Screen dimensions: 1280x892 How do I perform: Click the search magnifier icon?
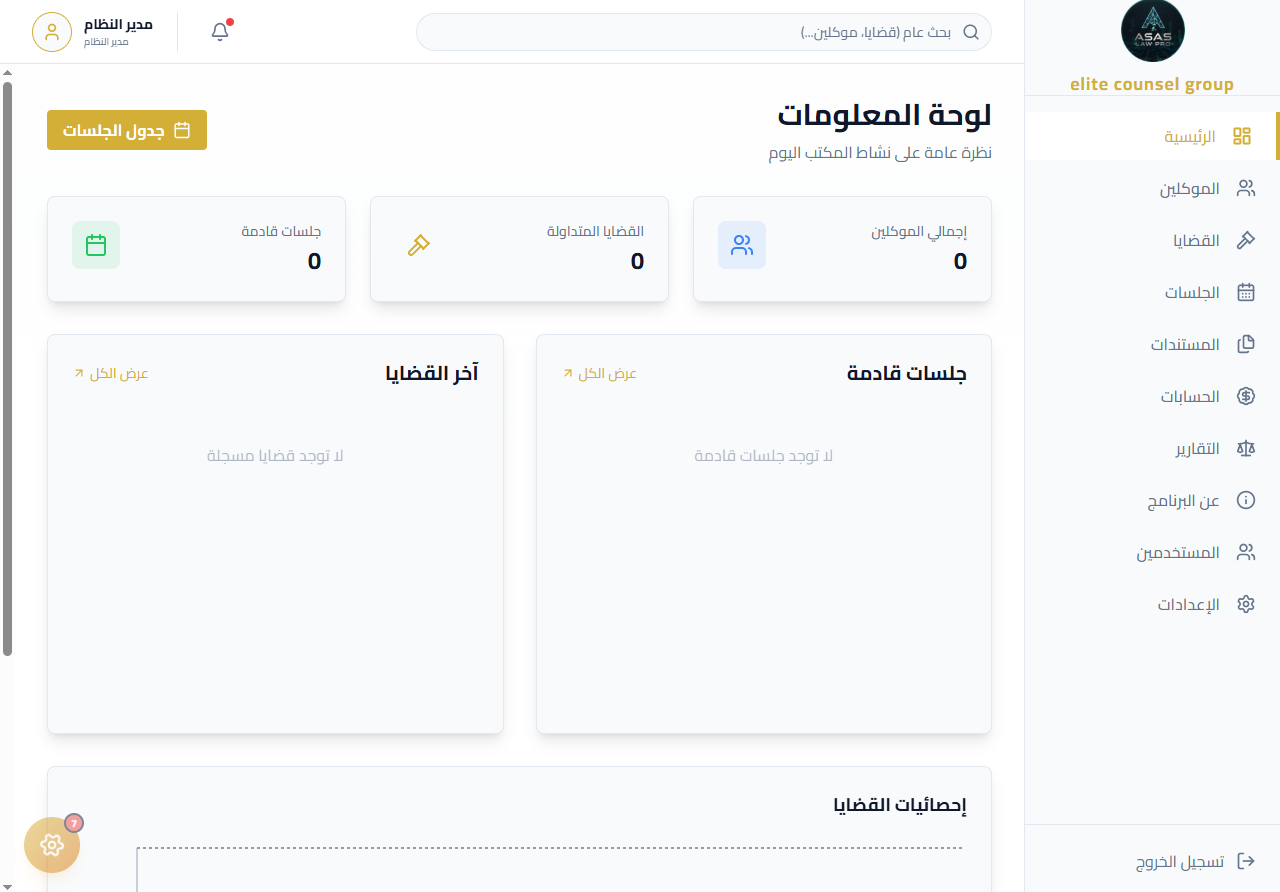tap(970, 32)
